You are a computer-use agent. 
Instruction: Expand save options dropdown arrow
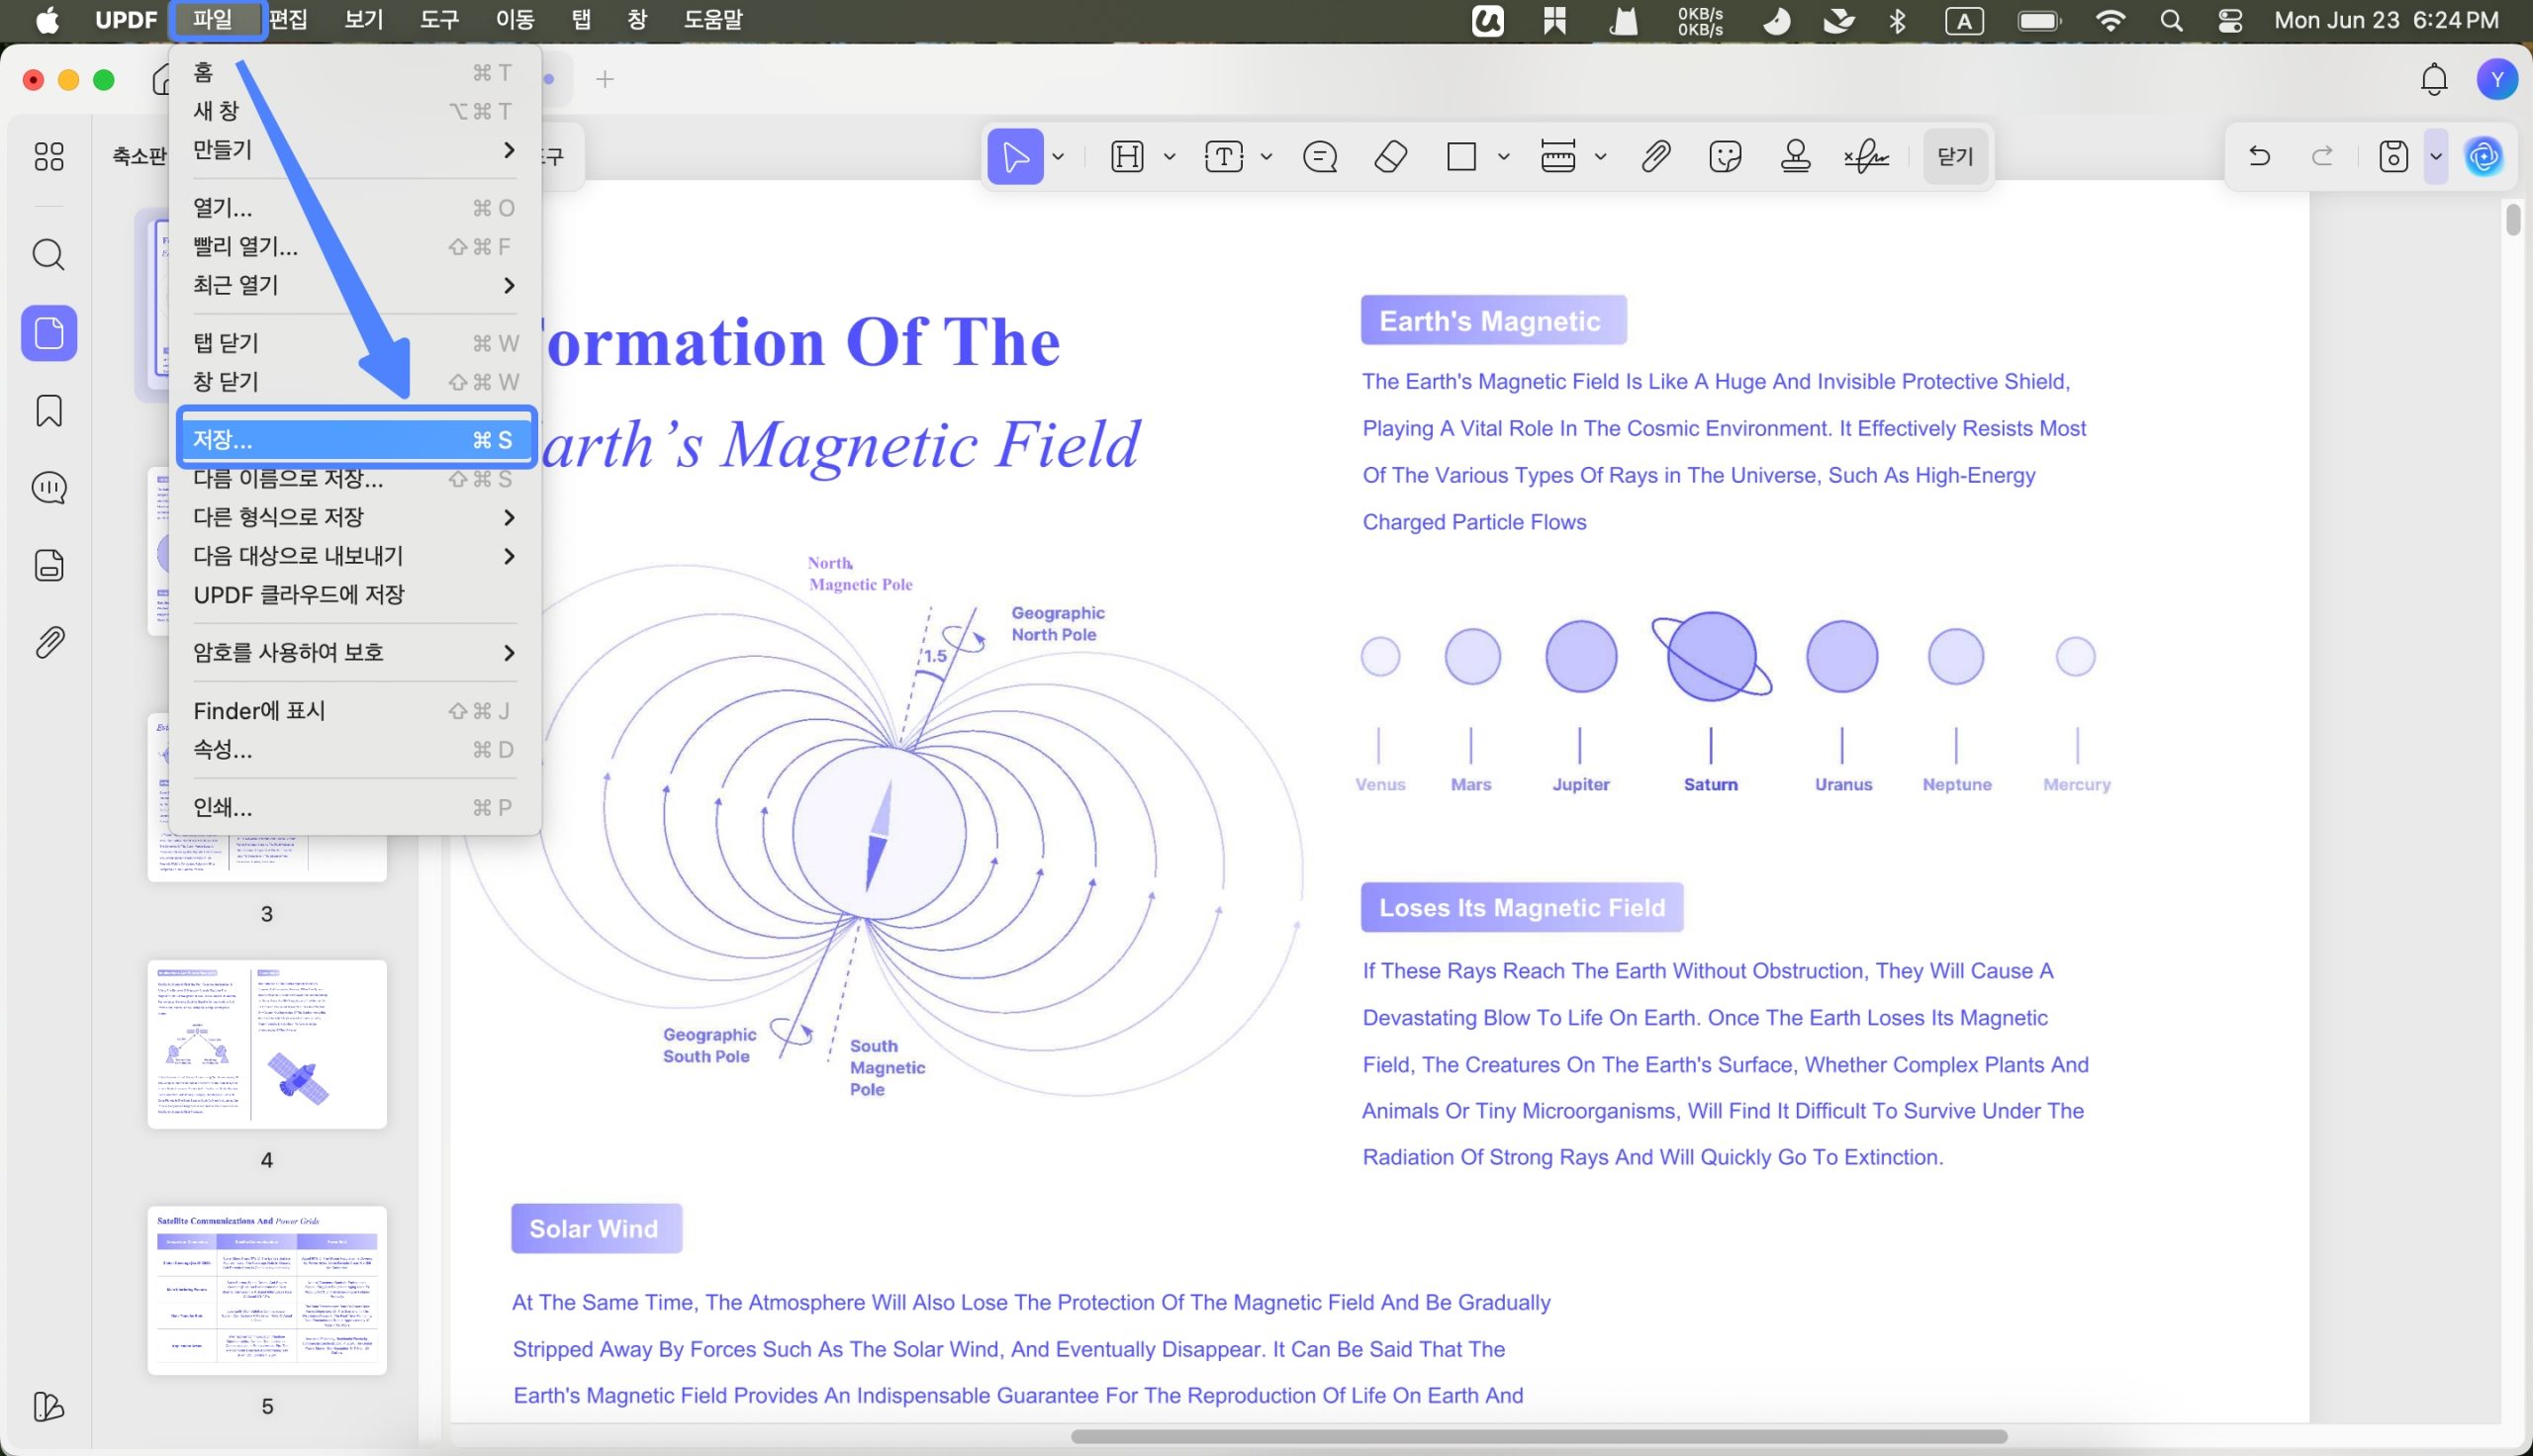click(x=2436, y=157)
